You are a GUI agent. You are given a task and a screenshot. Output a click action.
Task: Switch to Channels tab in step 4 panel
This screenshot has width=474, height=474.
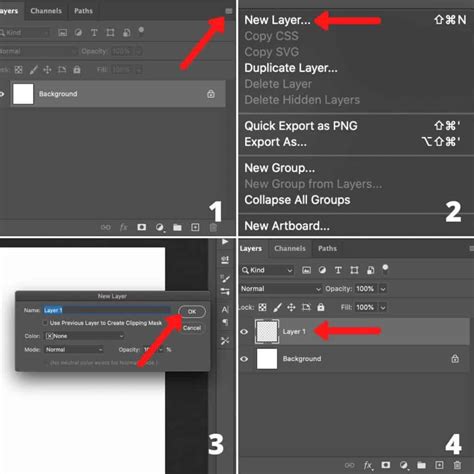coord(290,249)
